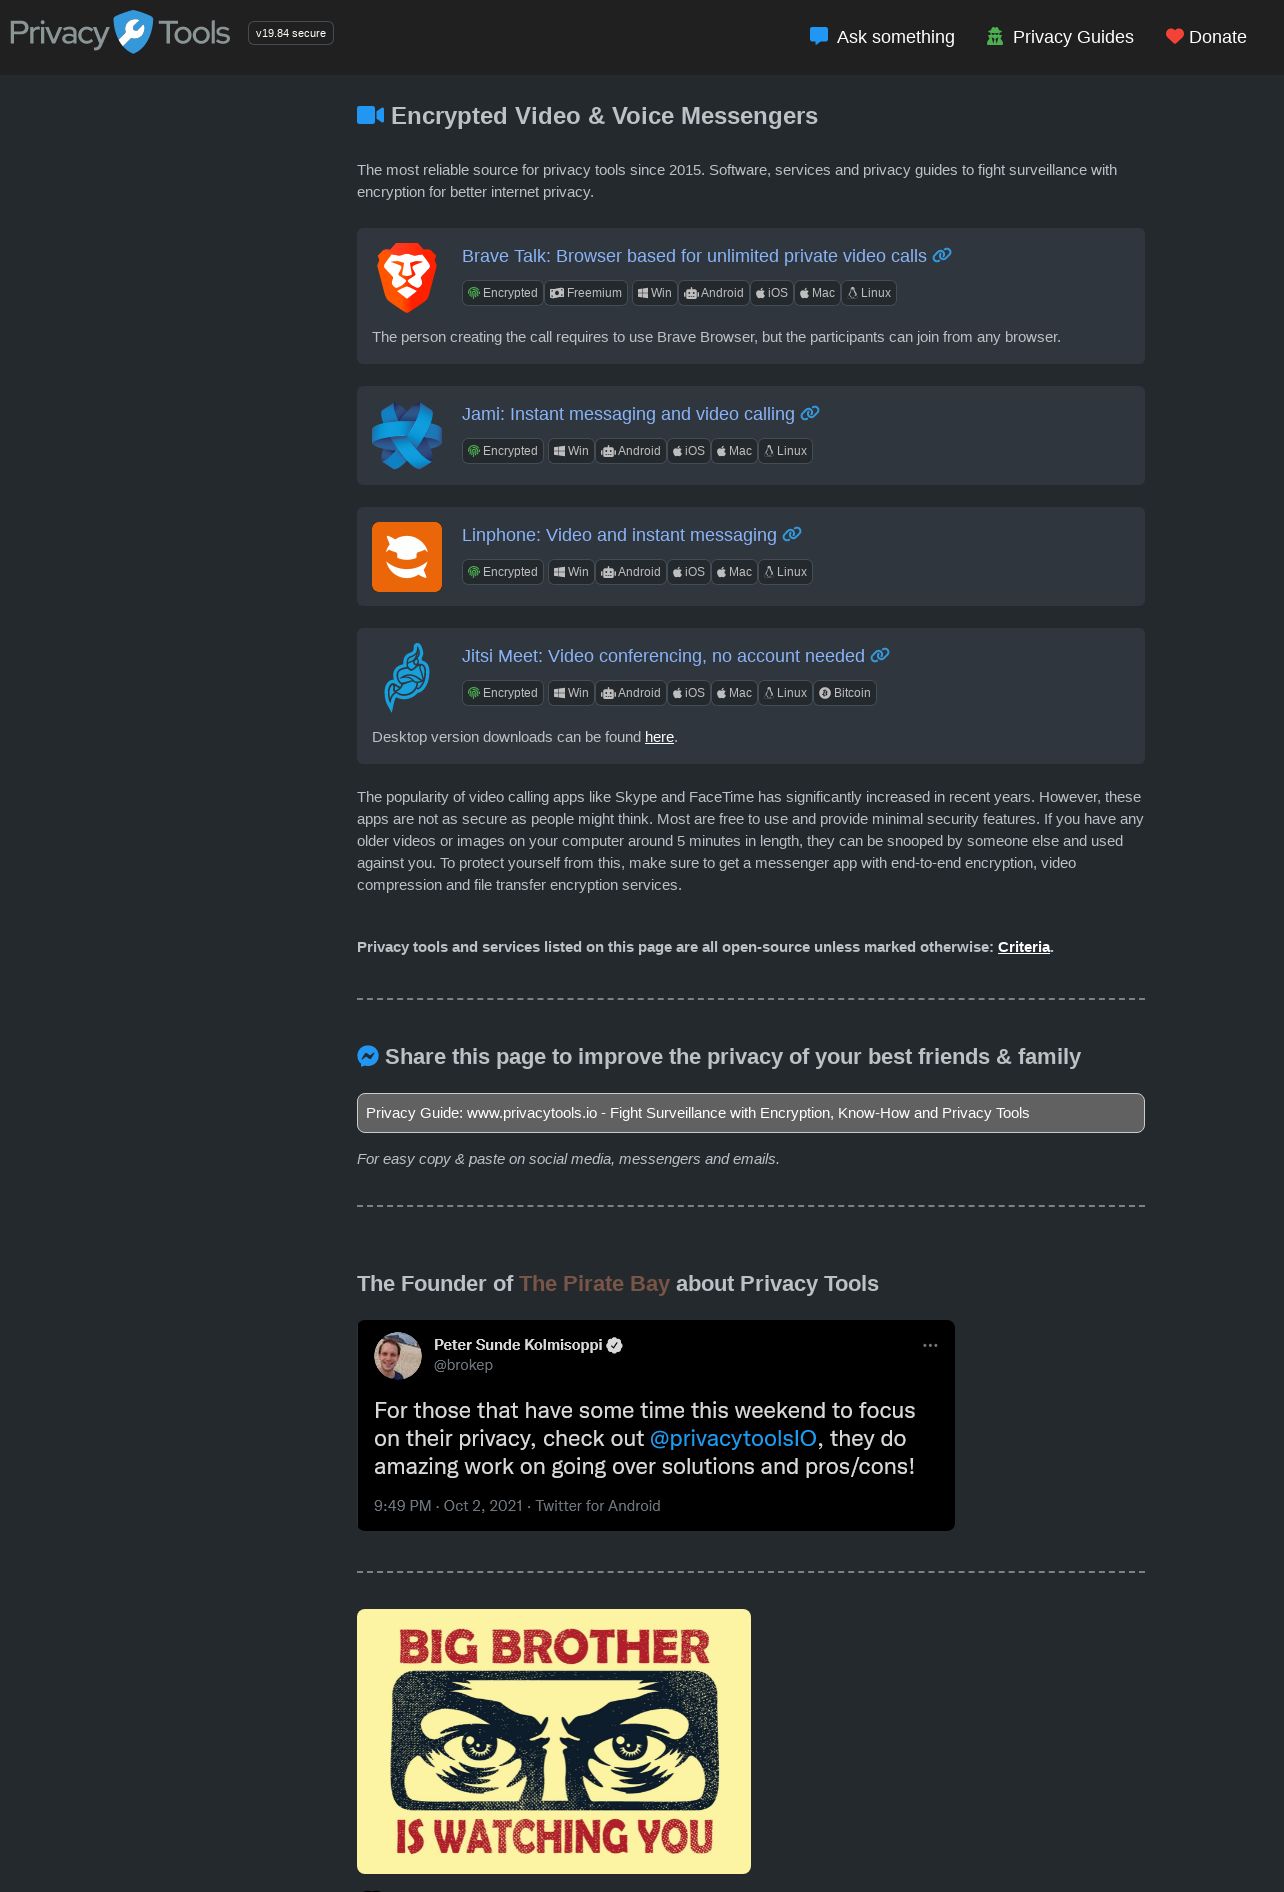This screenshot has height=1892, width=1284.
Task: Click the chain link icon beside Brave Talk title
Action: [942, 256]
